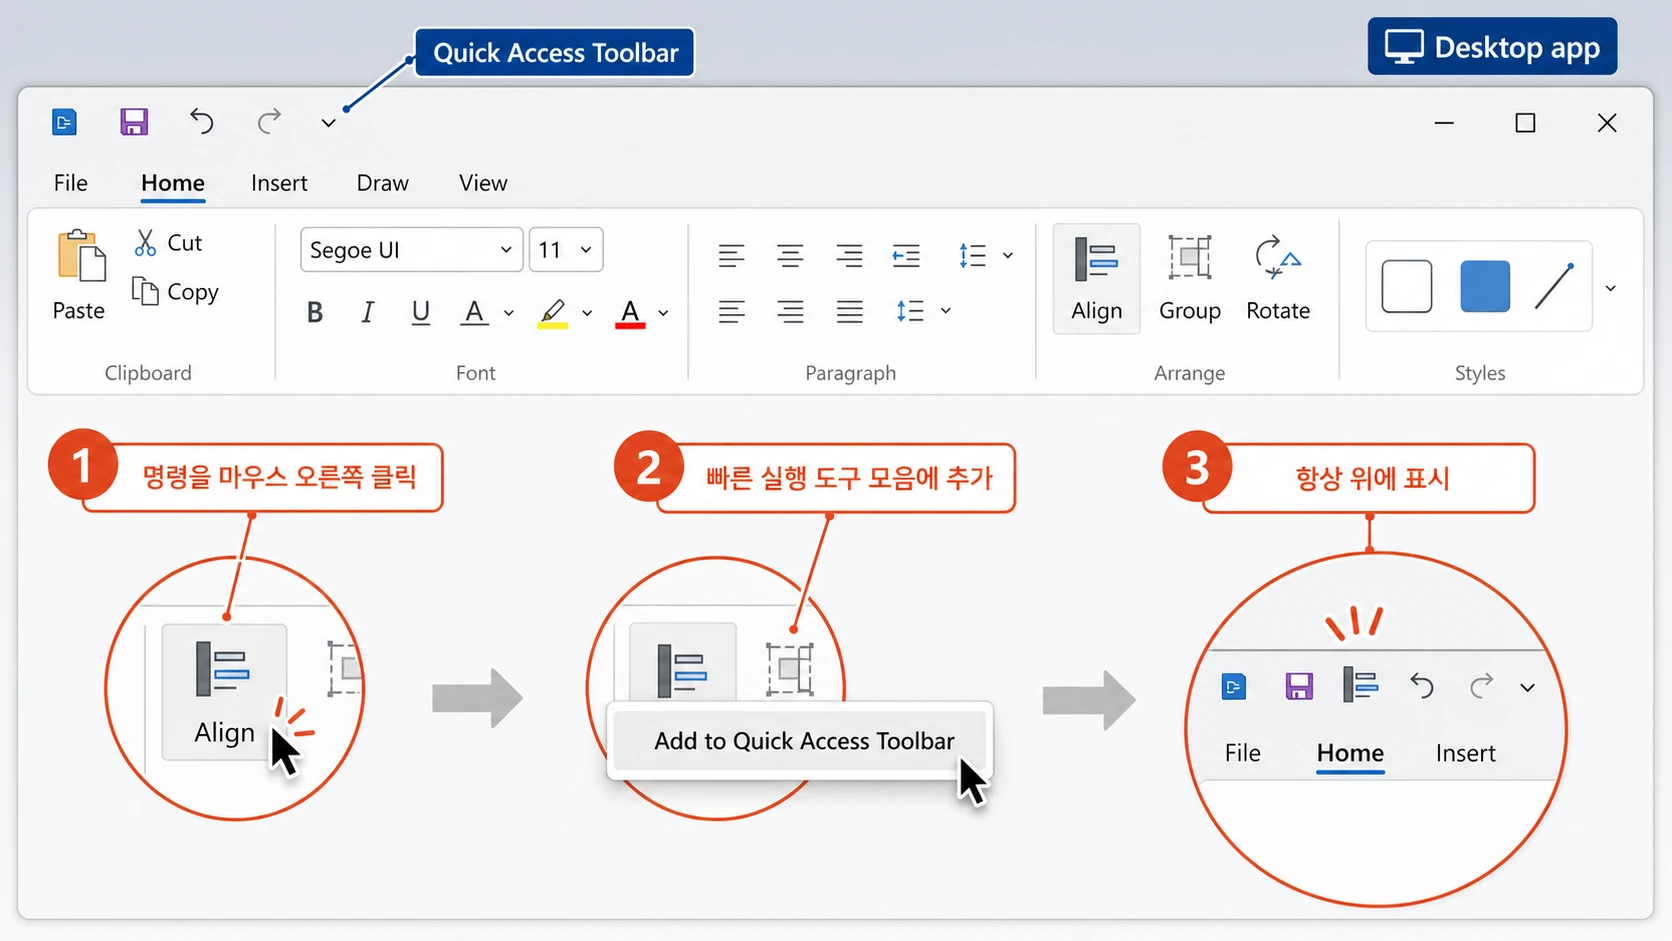Screen dimensions: 1672x941
Task: Open the Segoe UI font name dropdown
Action: [411, 250]
